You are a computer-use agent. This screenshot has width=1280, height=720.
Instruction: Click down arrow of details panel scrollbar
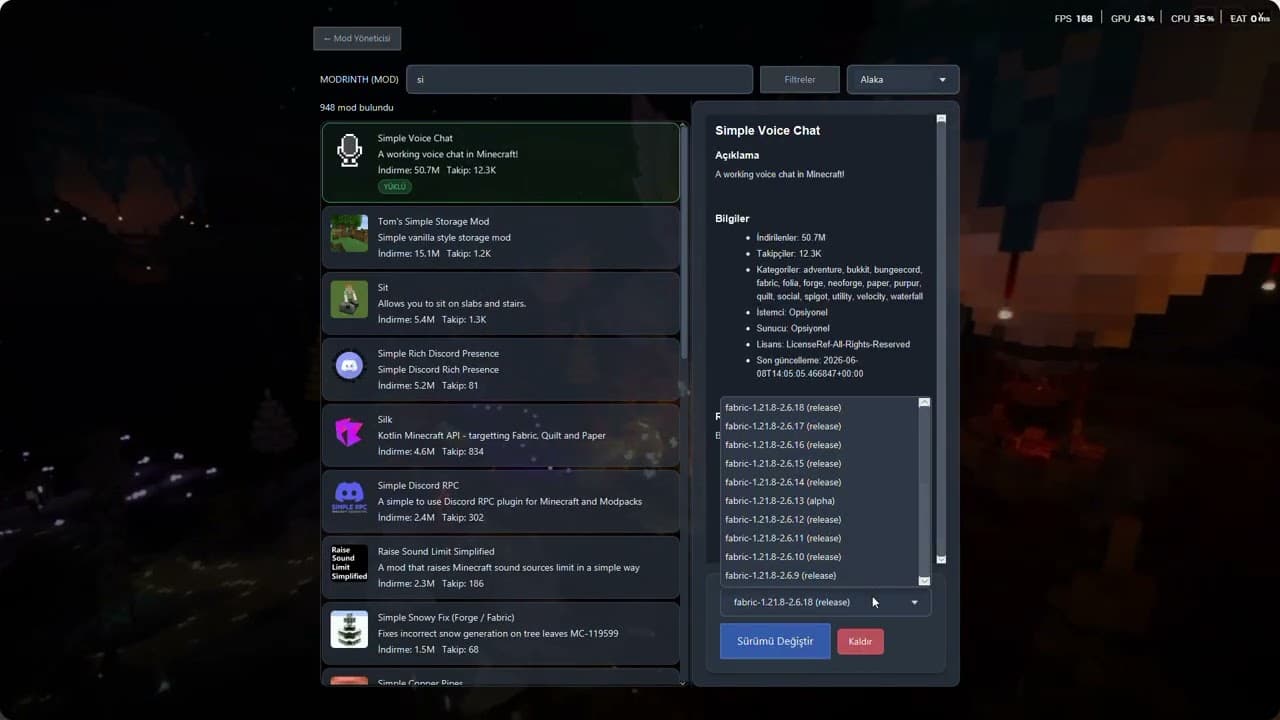[x=941, y=560]
